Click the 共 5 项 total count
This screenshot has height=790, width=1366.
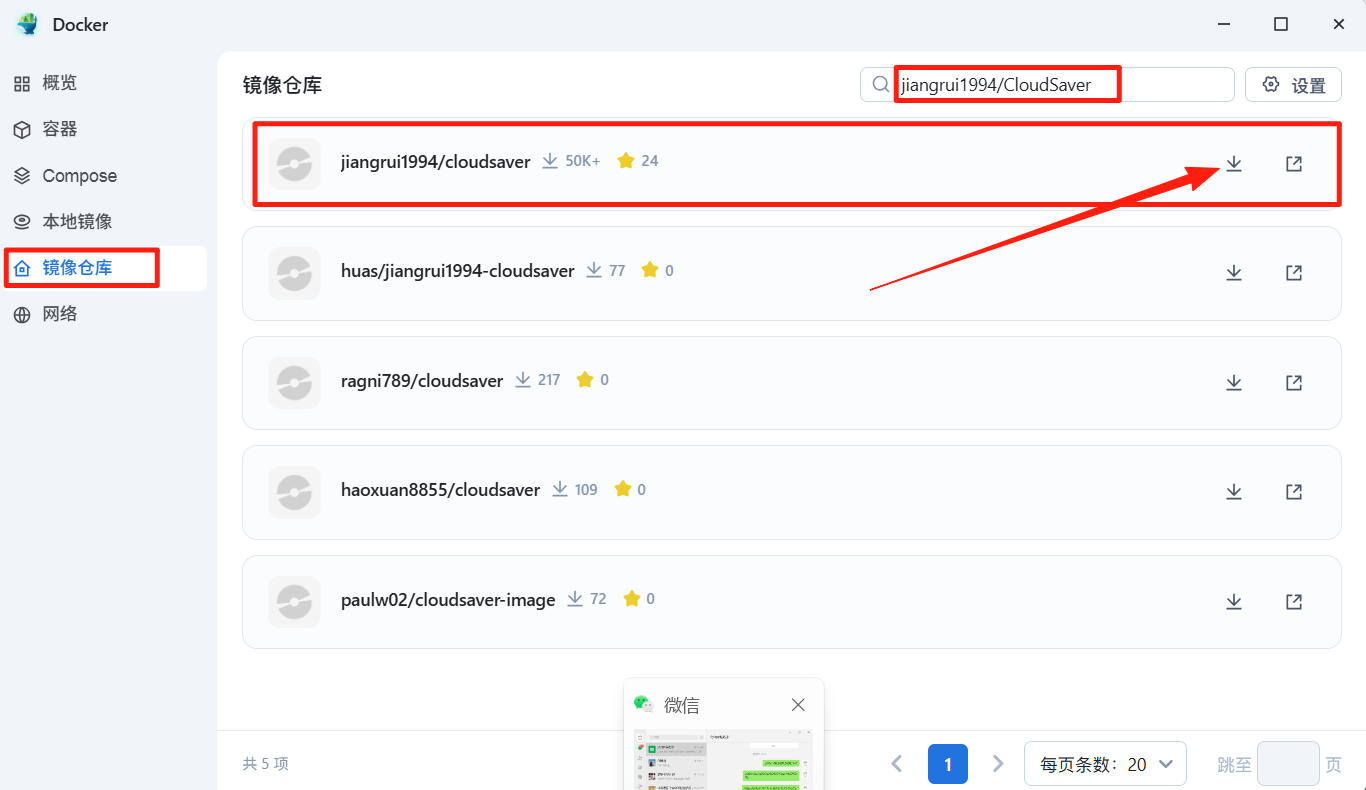click(265, 764)
